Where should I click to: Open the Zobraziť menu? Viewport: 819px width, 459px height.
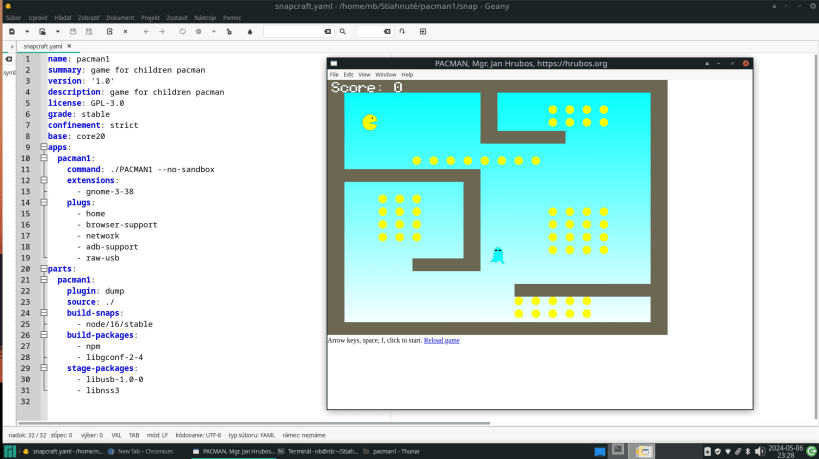coord(88,18)
